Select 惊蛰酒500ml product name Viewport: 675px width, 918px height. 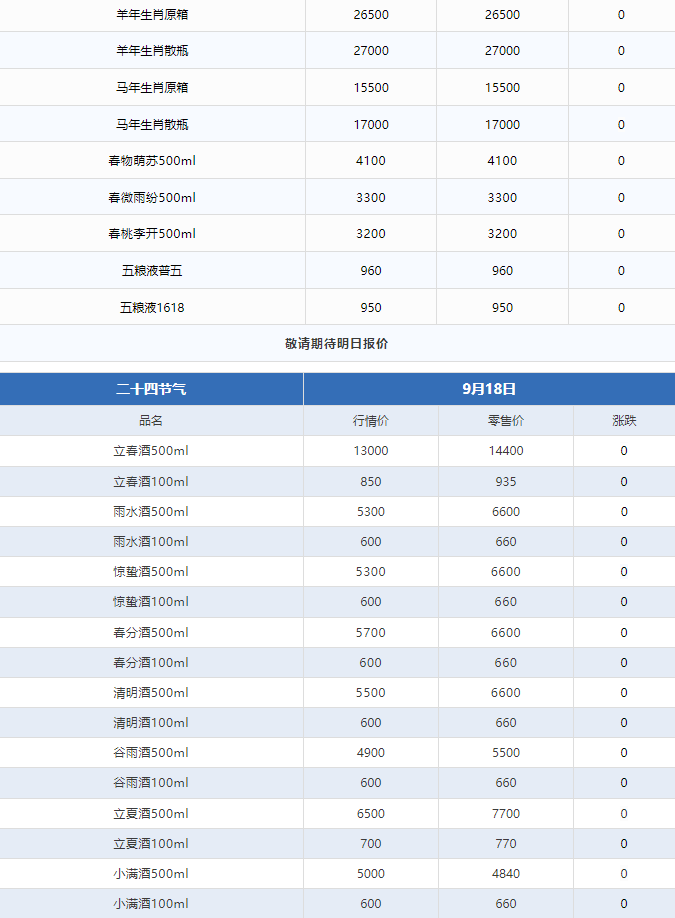click(151, 572)
